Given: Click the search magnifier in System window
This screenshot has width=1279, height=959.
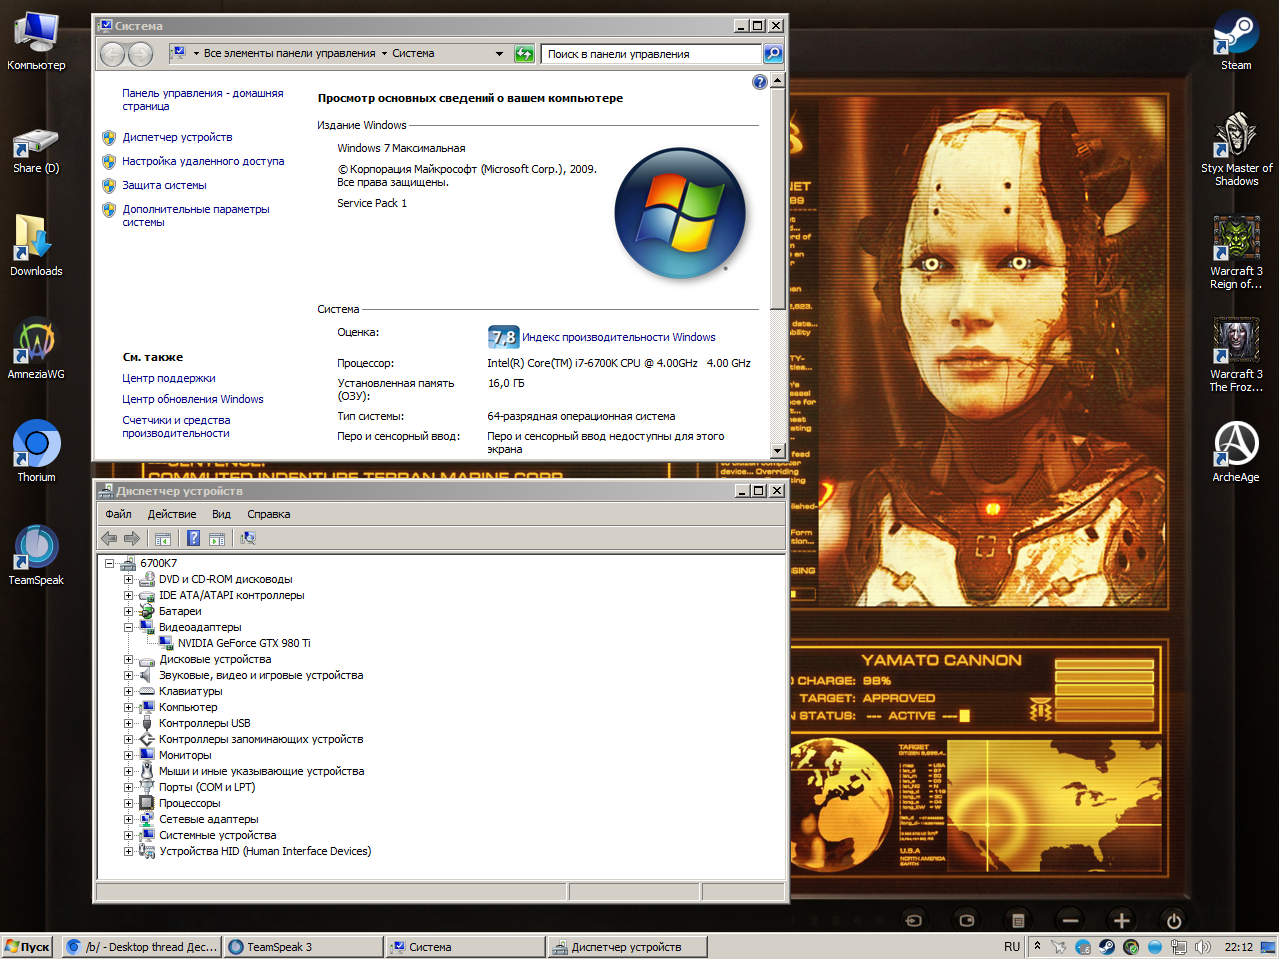Looking at the screenshot, I should tap(773, 54).
